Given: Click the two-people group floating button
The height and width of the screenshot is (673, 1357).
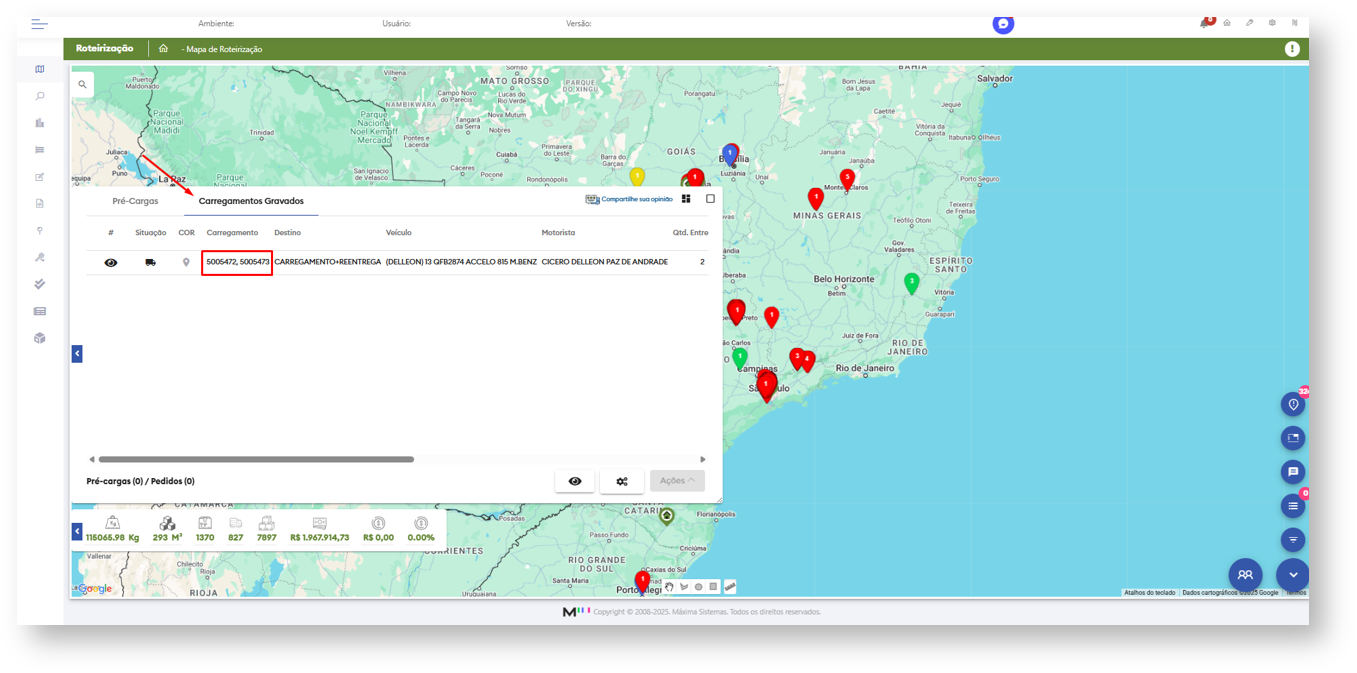Looking at the screenshot, I should point(1245,575).
